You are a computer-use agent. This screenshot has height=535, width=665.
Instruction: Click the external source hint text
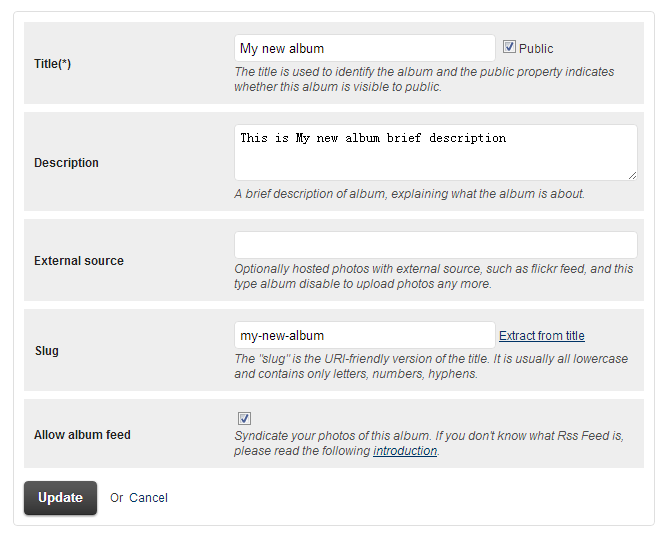[433, 276]
